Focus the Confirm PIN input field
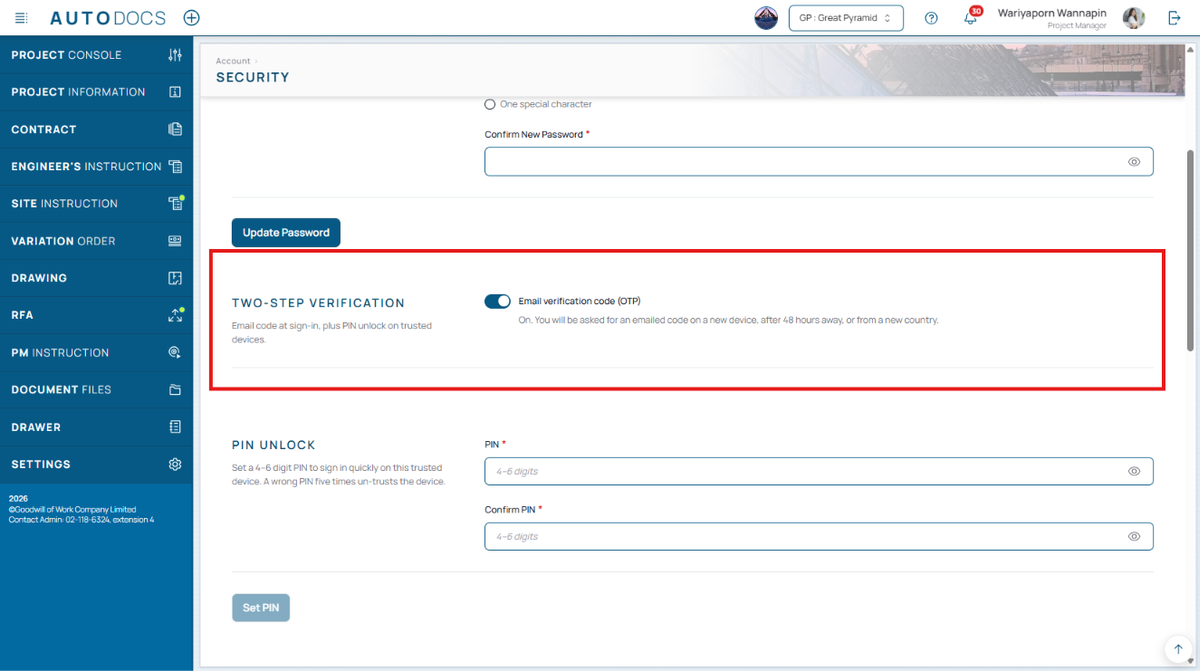Image resolution: width=1200 pixels, height=671 pixels. click(818, 536)
